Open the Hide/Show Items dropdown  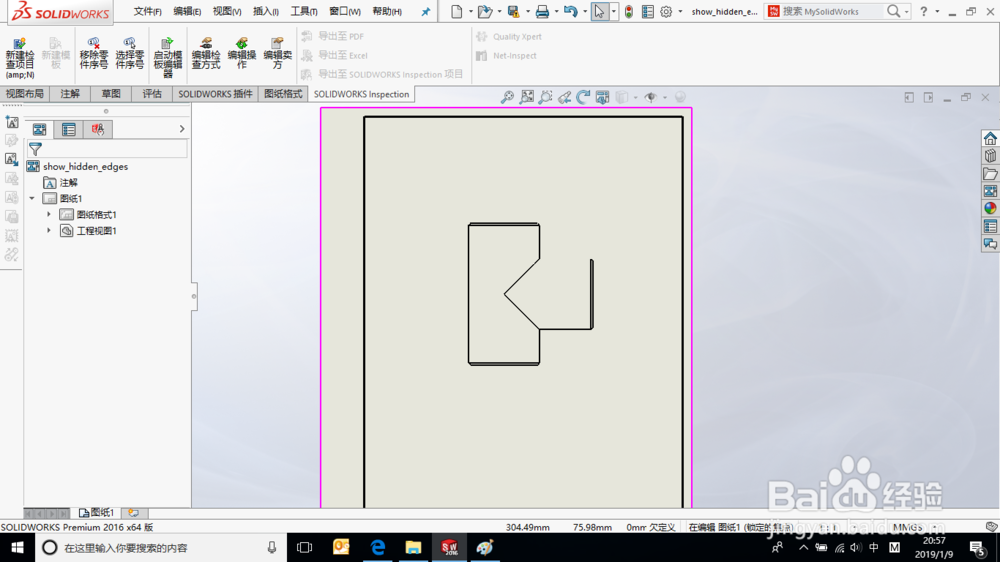665,98
